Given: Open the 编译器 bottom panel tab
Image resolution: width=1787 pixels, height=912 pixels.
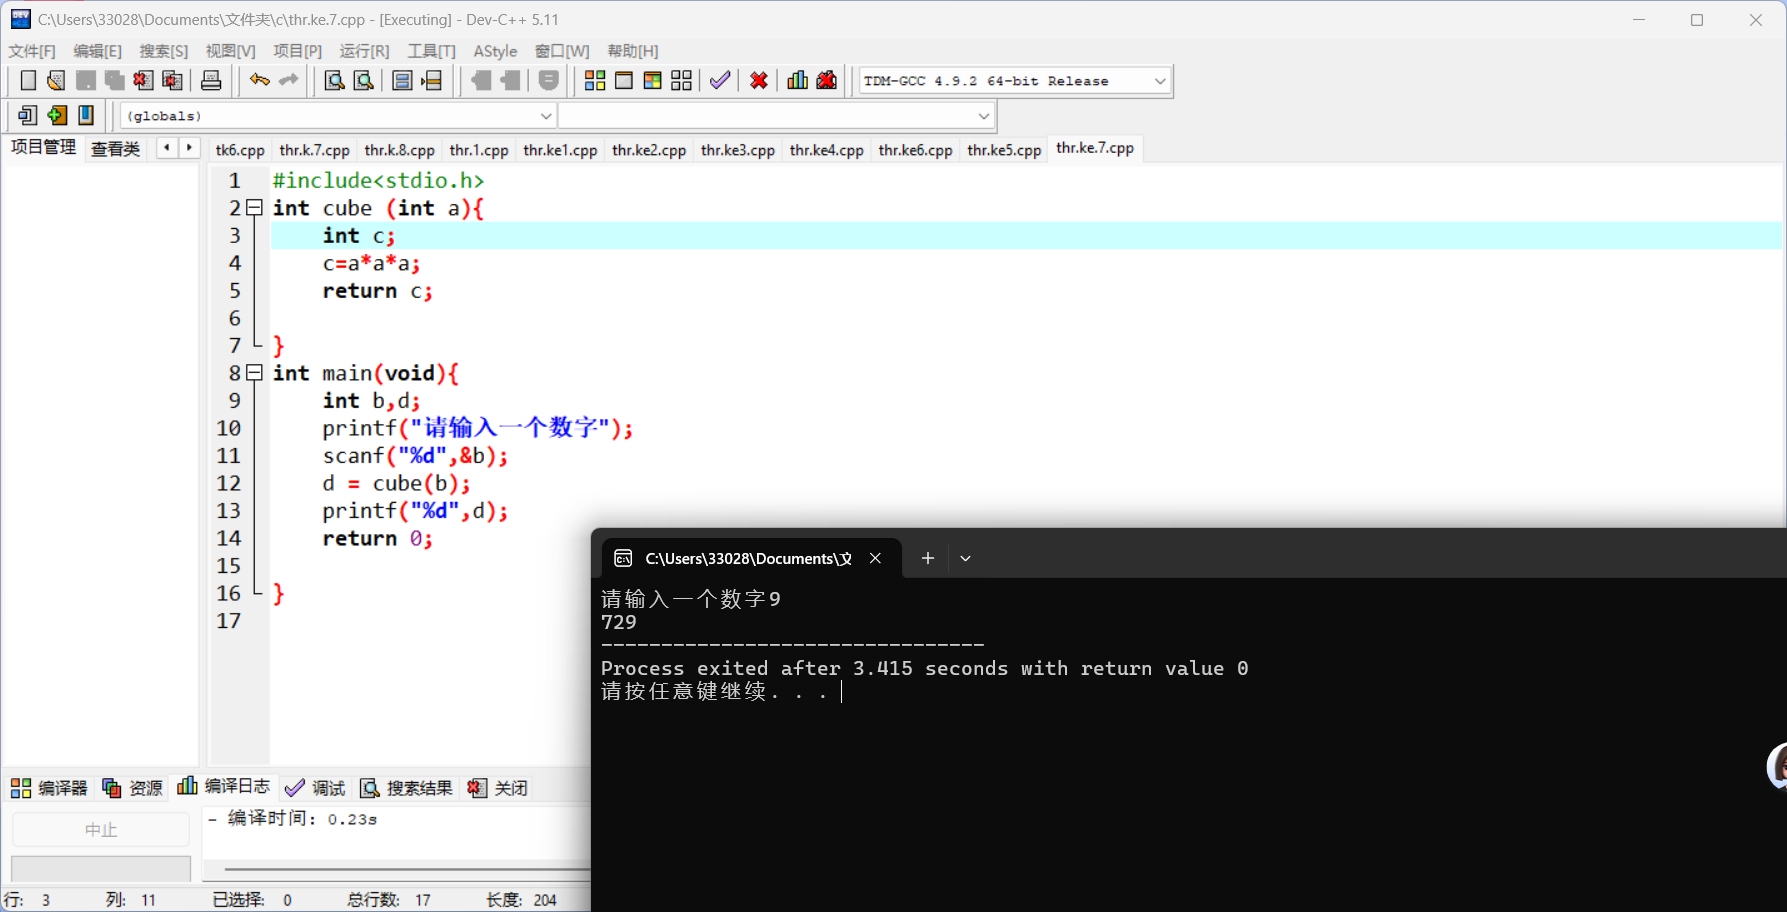Looking at the screenshot, I should [50, 788].
